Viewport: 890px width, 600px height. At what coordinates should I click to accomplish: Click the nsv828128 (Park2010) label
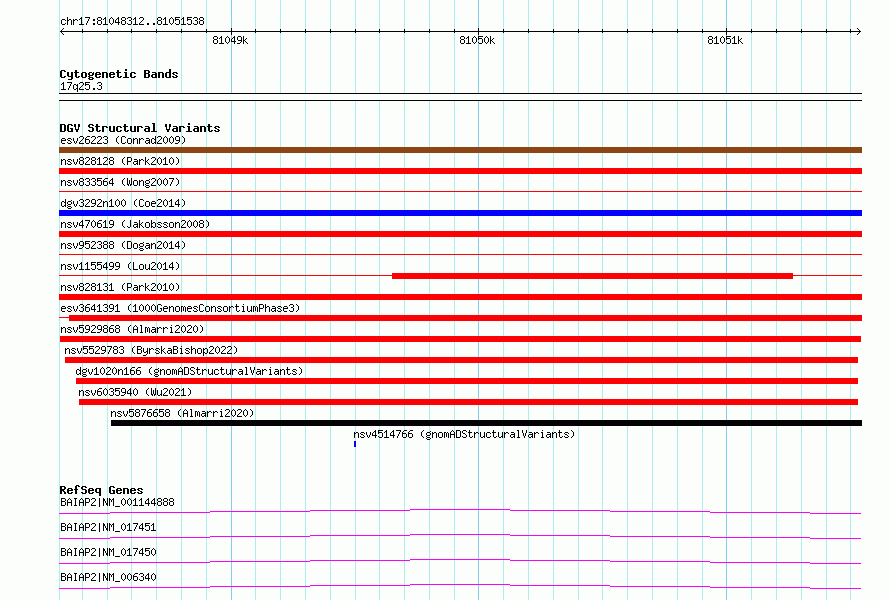click(120, 161)
